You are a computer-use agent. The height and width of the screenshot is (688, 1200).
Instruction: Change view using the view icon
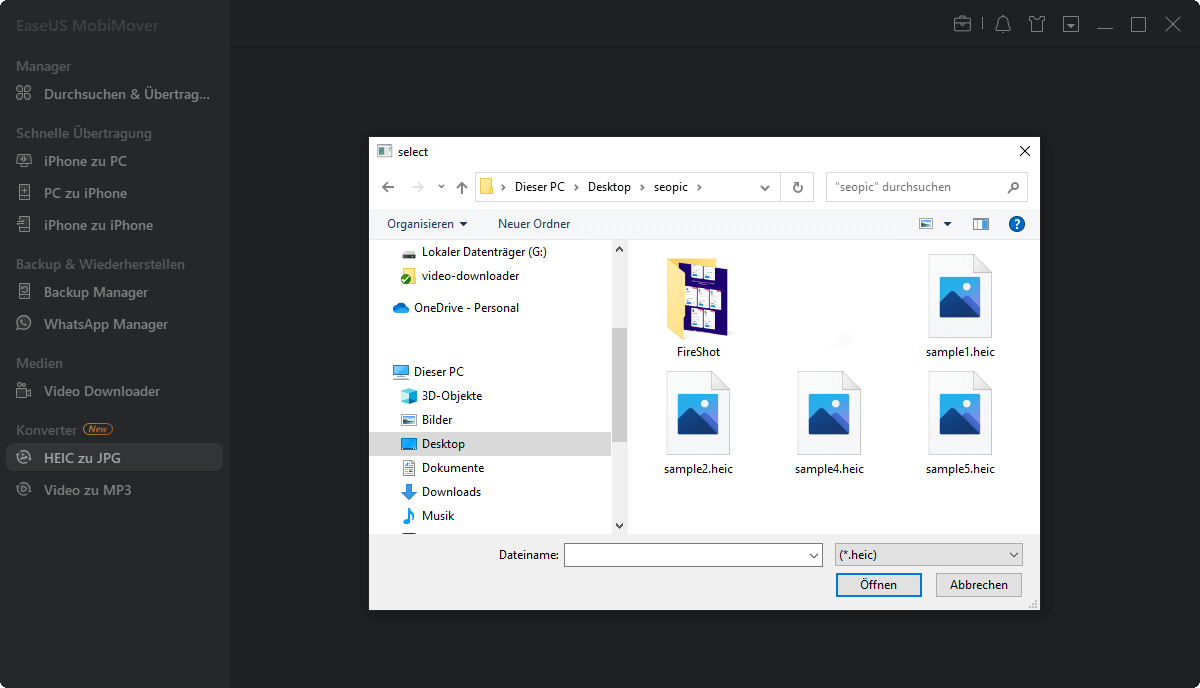pyautogui.click(x=926, y=224)
